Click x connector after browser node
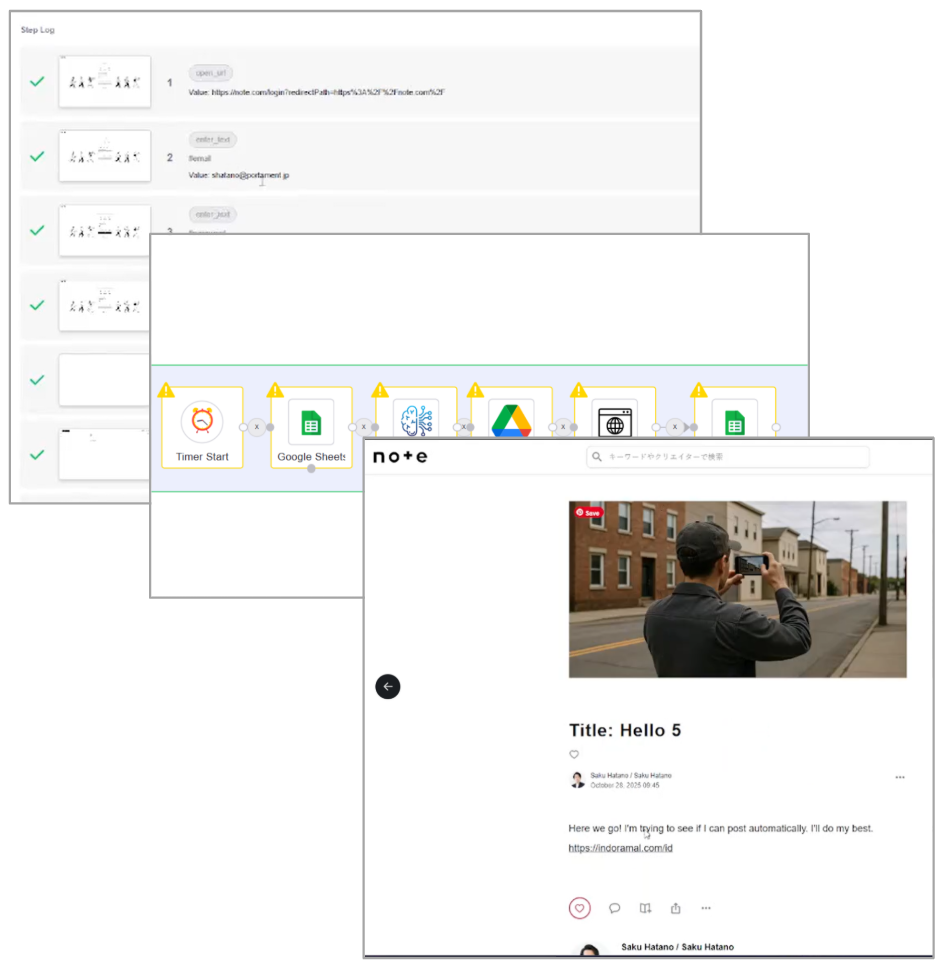This screenshot has height=964, width=940. pos(674,427)
